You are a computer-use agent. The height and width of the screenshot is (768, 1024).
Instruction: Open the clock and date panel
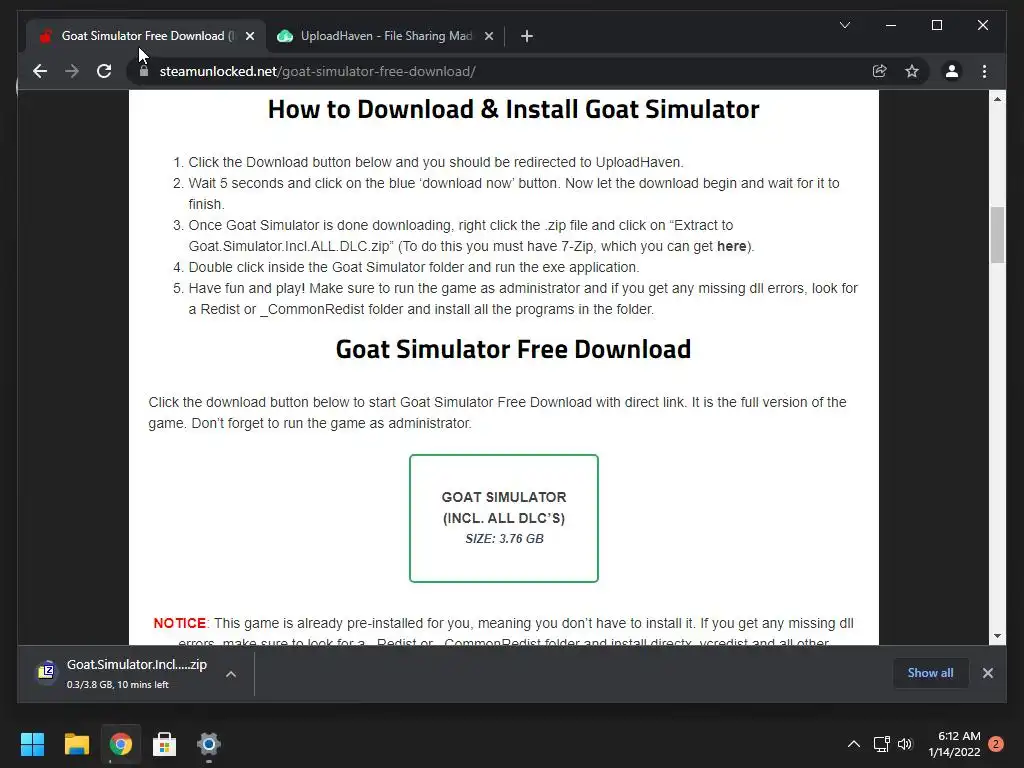click(955, 744)
